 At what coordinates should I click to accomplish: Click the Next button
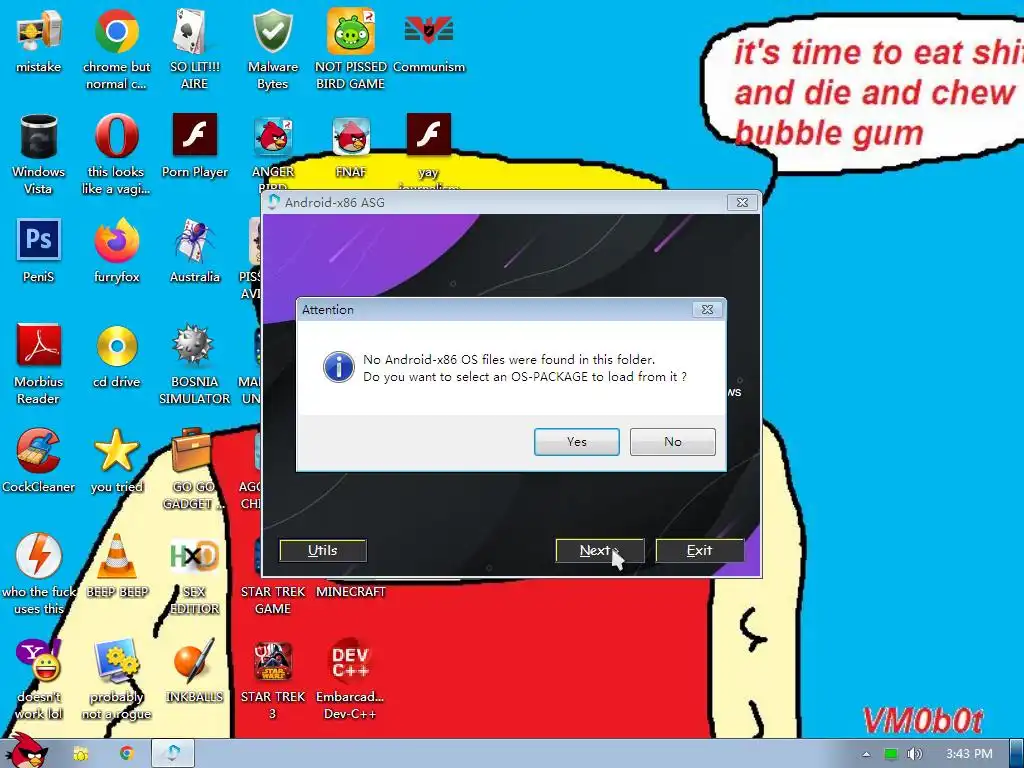coord(600,551)
